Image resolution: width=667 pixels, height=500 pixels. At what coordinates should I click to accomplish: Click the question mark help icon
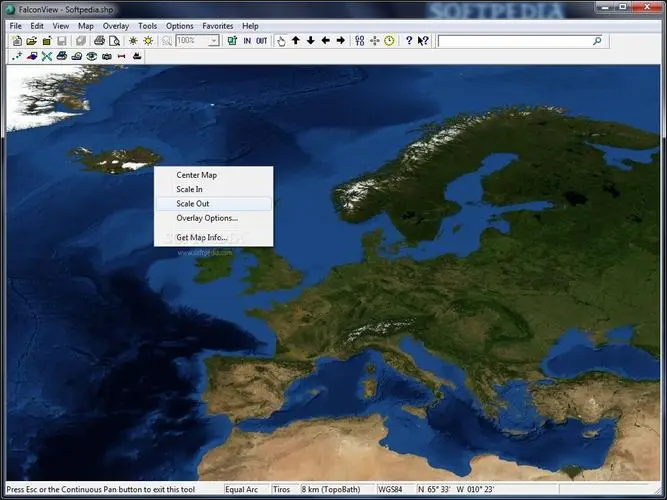pos(408,41)
